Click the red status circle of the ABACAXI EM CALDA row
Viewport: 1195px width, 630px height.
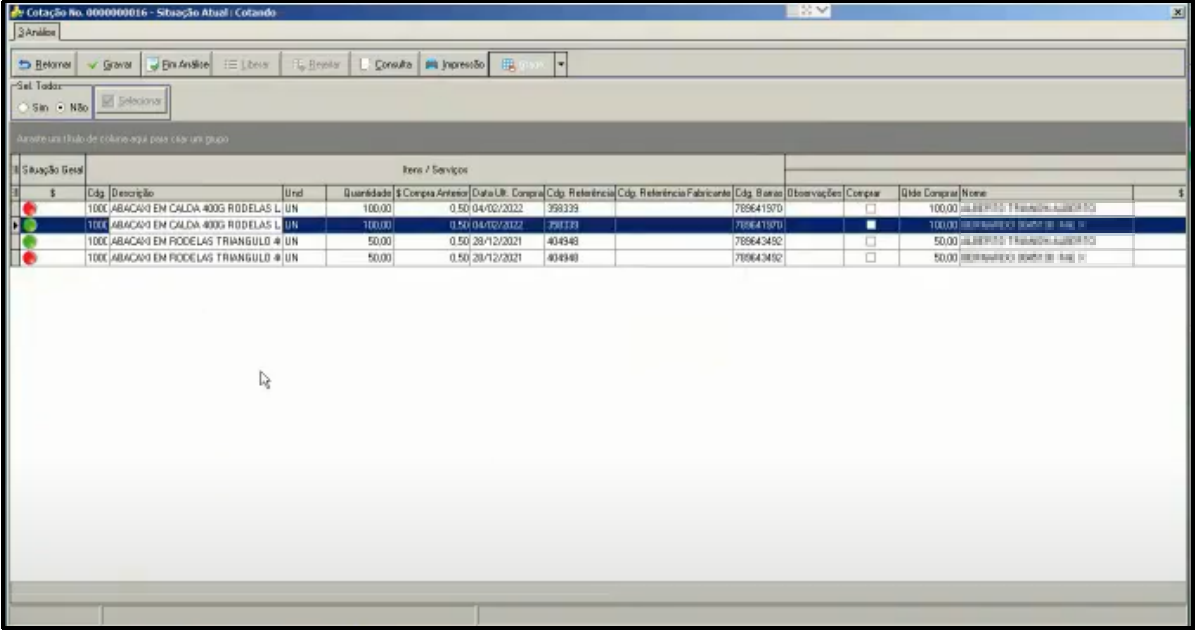pos(30,209)
